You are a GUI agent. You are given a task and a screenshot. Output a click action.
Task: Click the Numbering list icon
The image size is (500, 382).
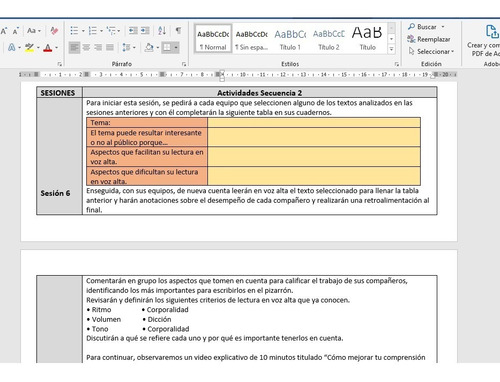click(93, 31)
